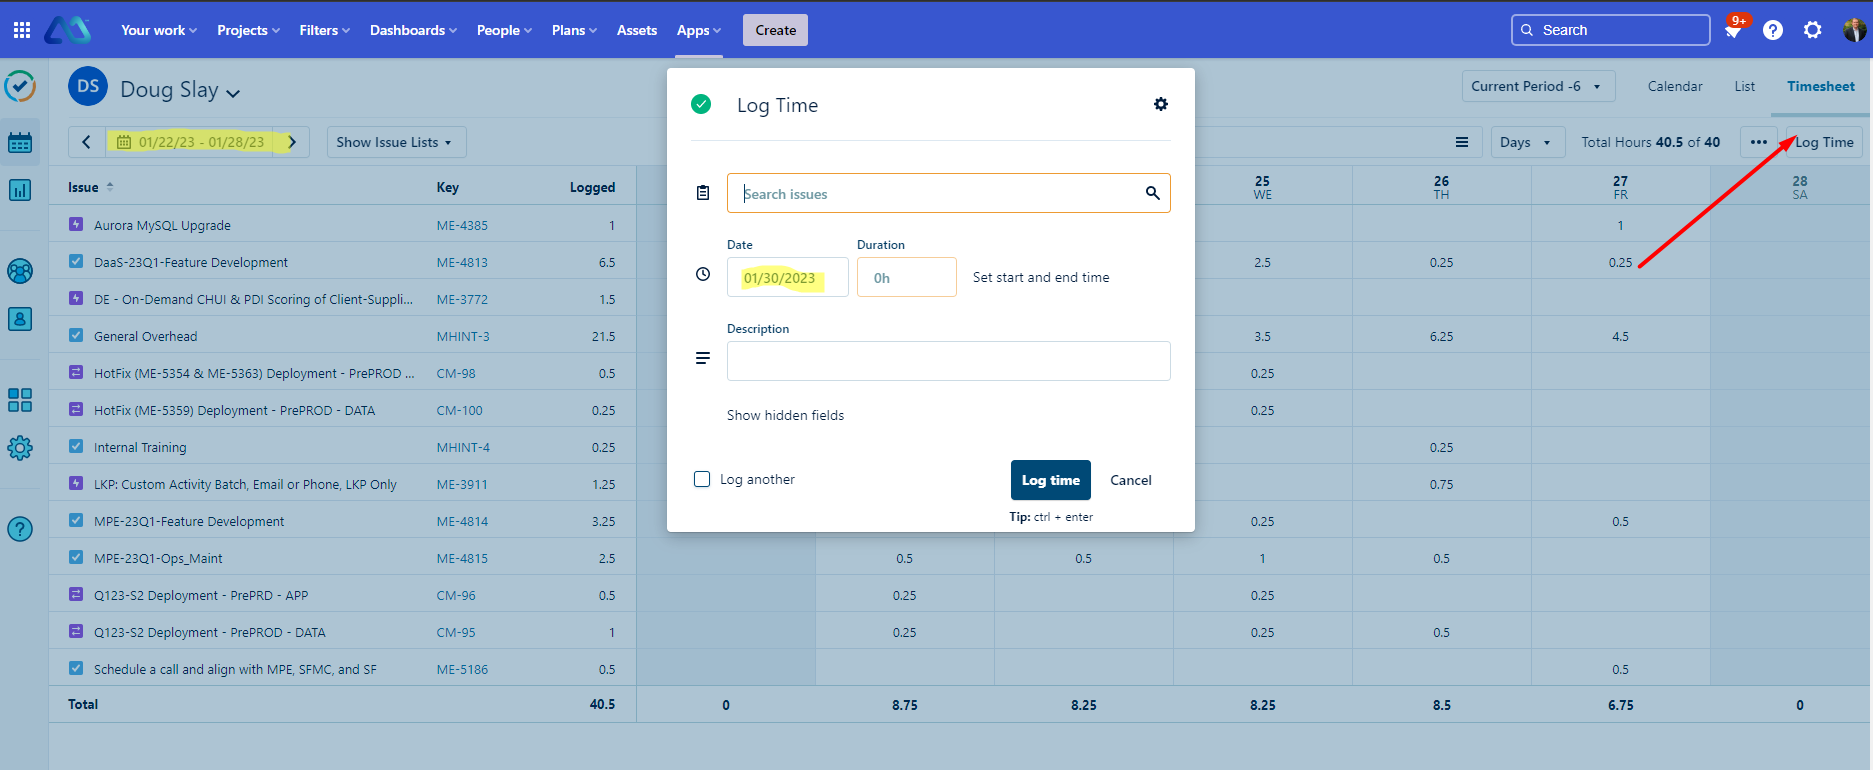Go to the next period arrow

[292, 142]
